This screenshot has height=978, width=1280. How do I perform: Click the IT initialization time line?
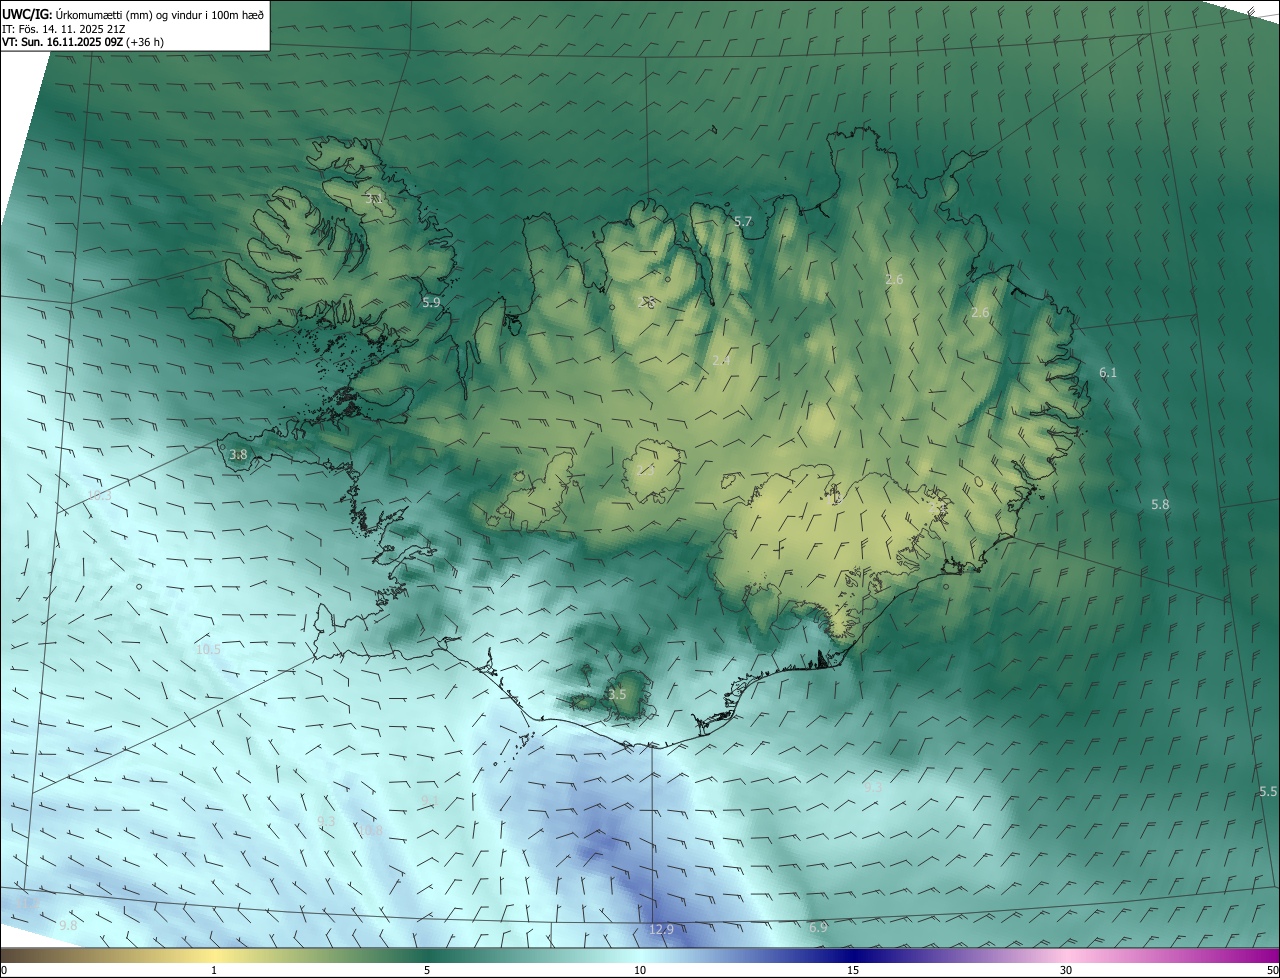coord(64,28)
